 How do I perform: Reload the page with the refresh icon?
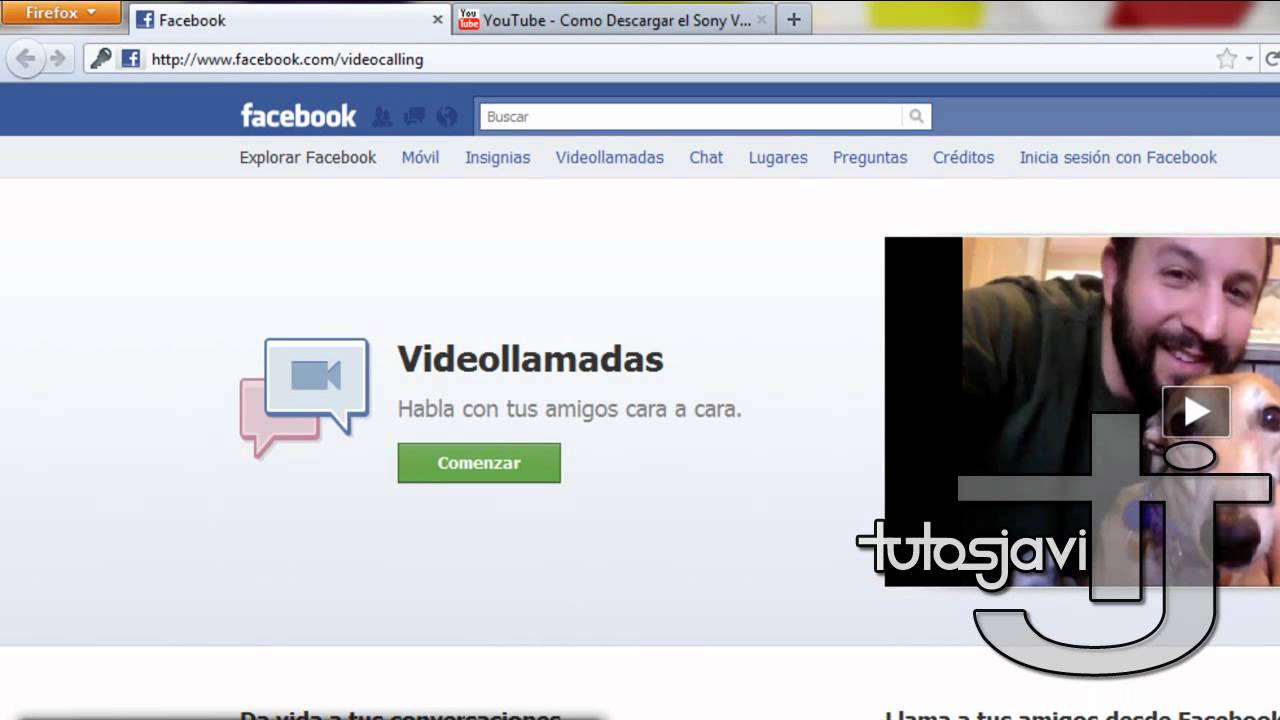pos(1272,59)
